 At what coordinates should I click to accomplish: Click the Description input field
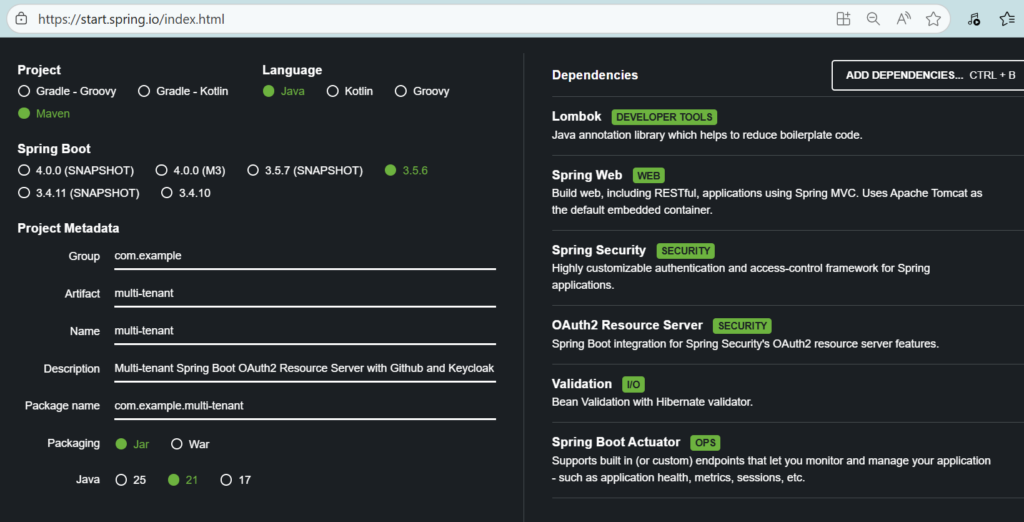coord(304,368)
